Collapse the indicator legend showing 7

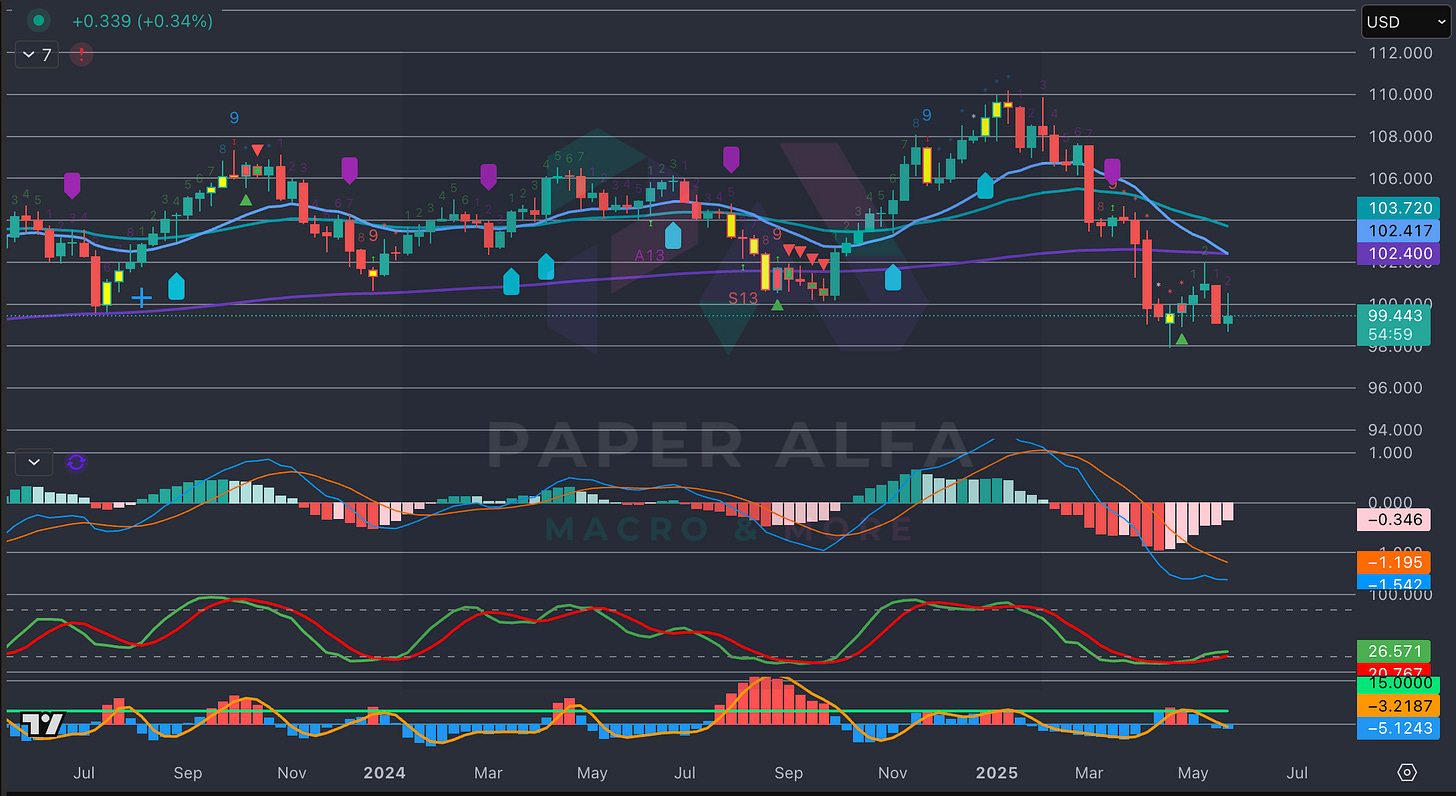pos(35,54)
